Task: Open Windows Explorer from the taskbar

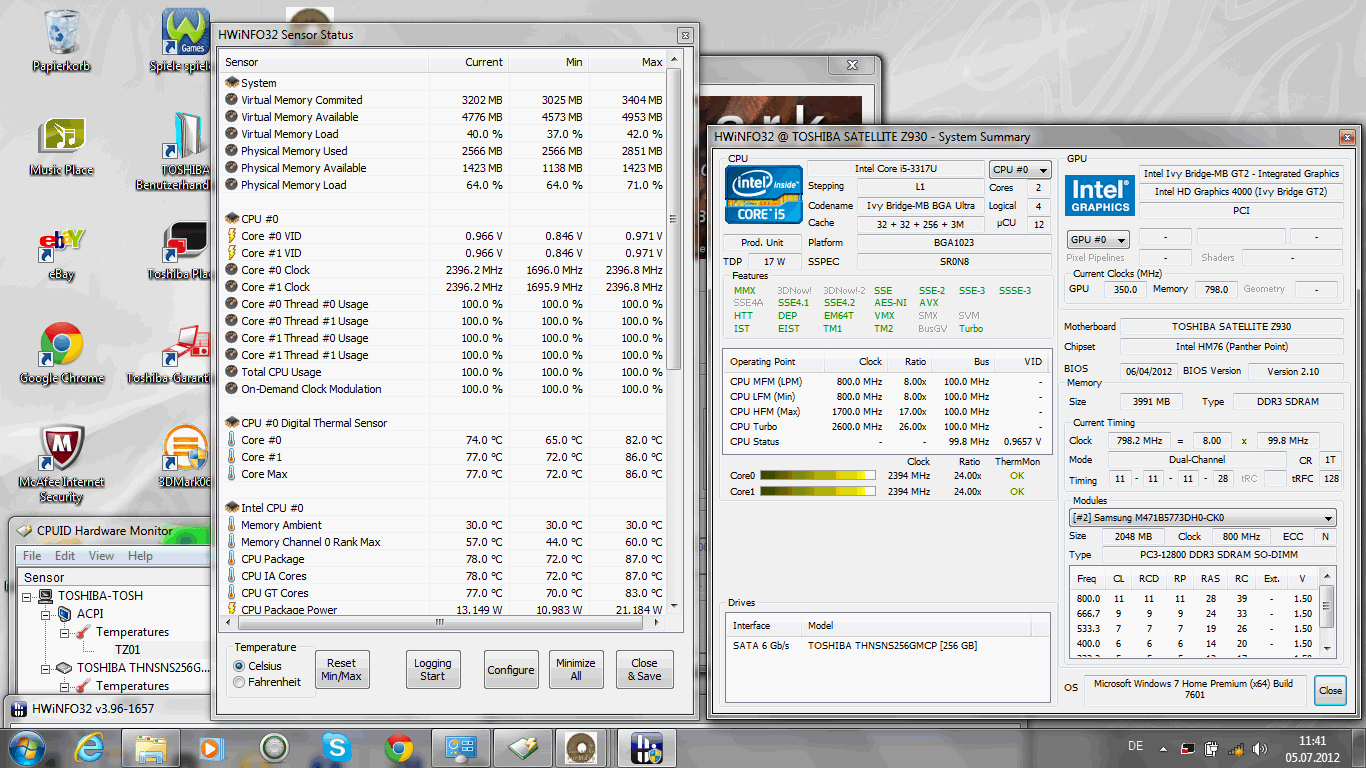Action: 151,748
